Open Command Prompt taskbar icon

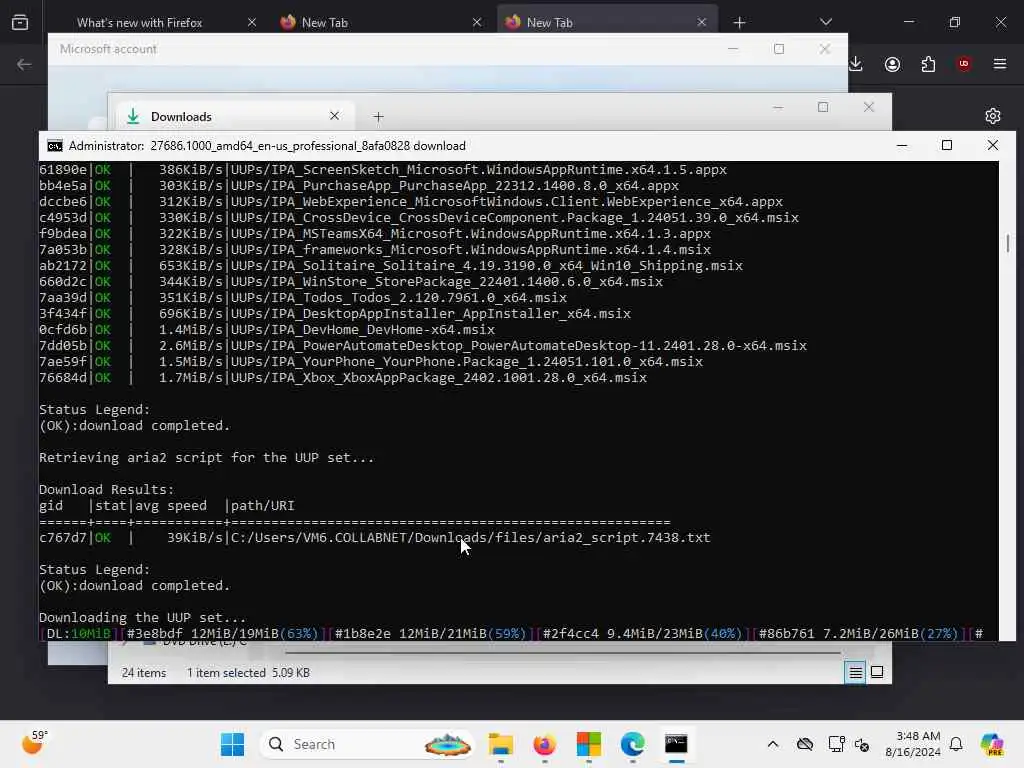pyautogui.click(x=676, y=744)
